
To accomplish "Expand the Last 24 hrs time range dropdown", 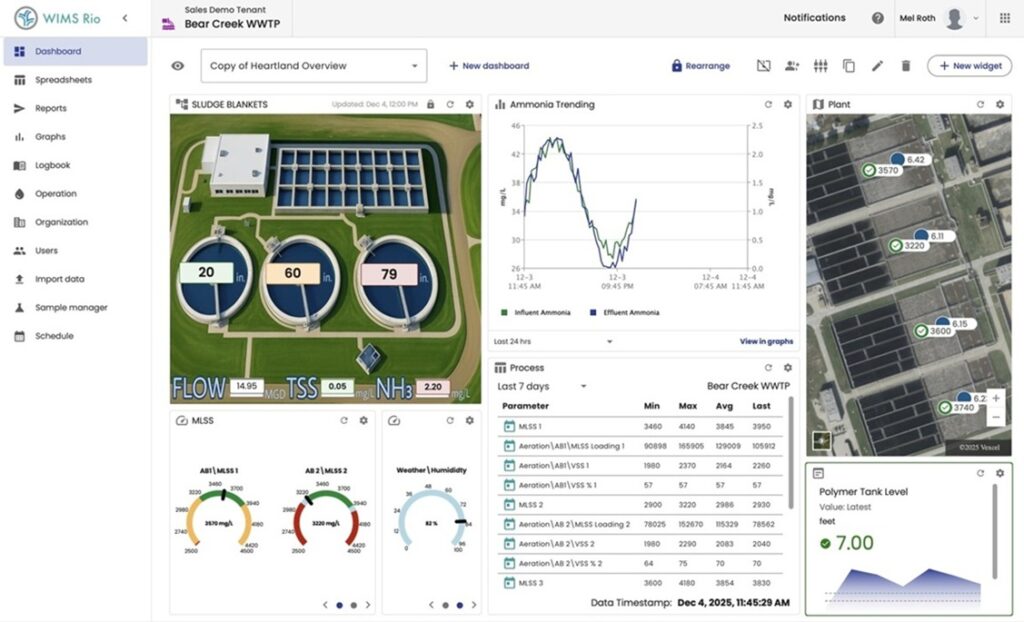I will 552,341.
